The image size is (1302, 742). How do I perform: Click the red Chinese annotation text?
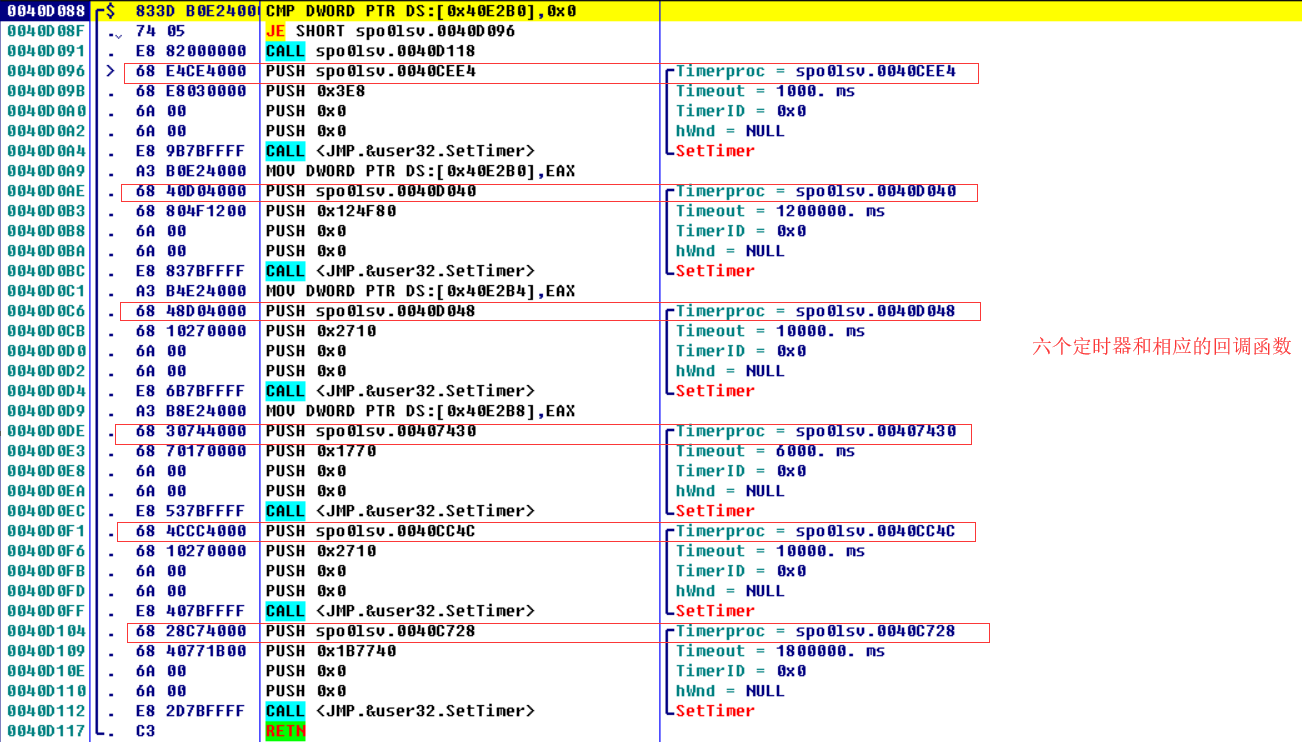pos(1162,347)
